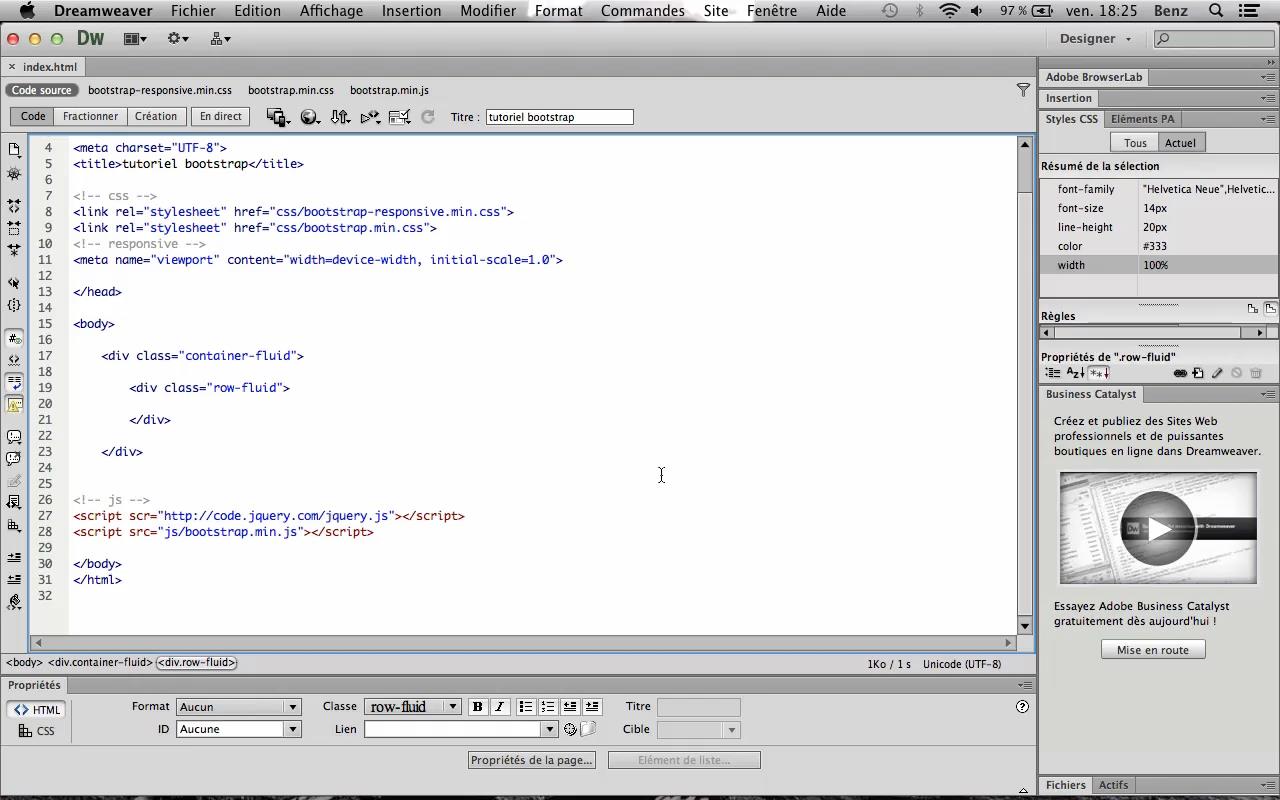The image size is (1280, 800).
Task: Click the Properties panel help icon
Action: 1022,707
